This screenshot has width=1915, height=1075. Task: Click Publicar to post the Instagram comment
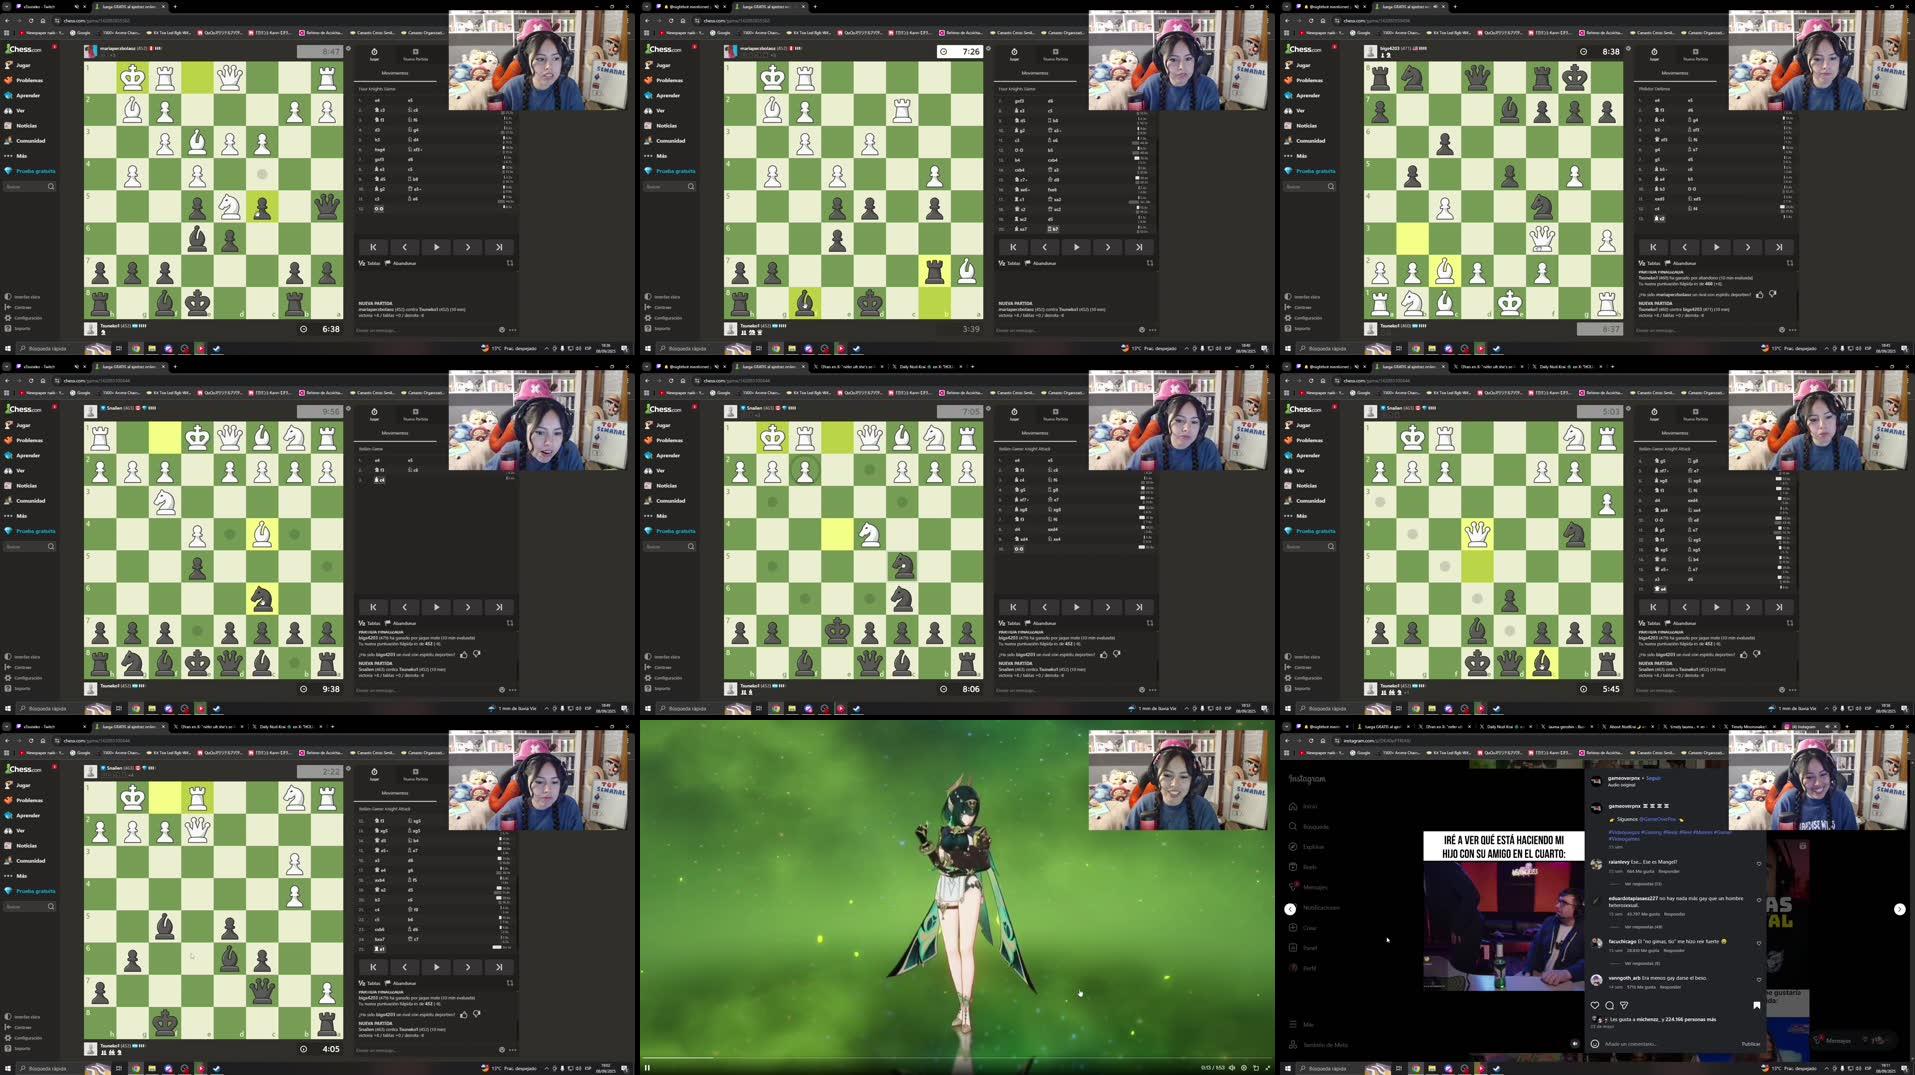pyautogui.click(x=1751, y=1043)
